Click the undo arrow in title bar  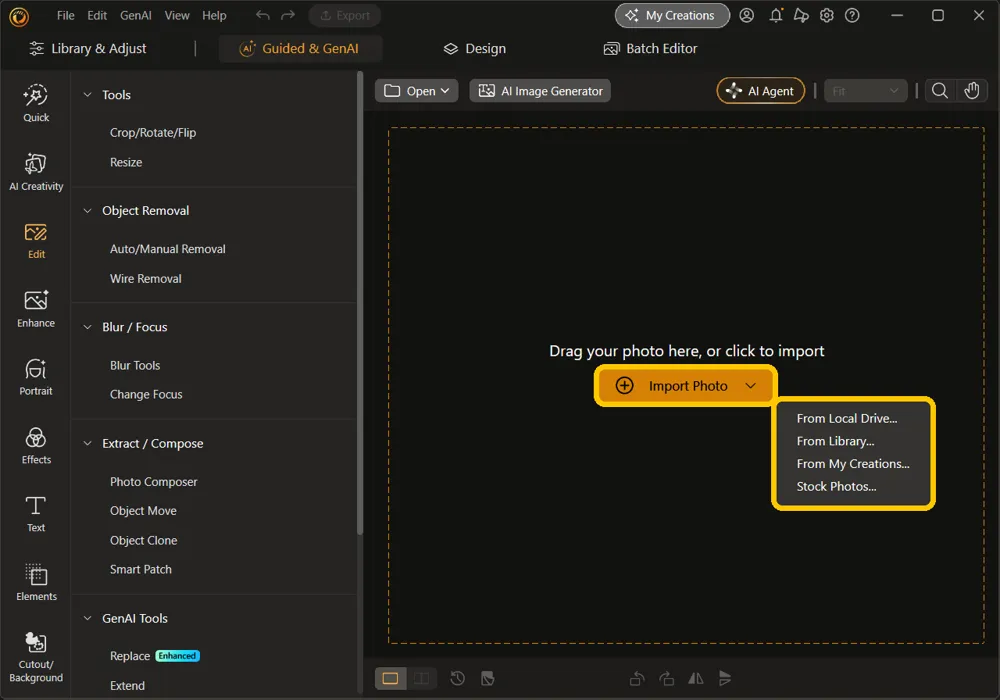(263, 15)
